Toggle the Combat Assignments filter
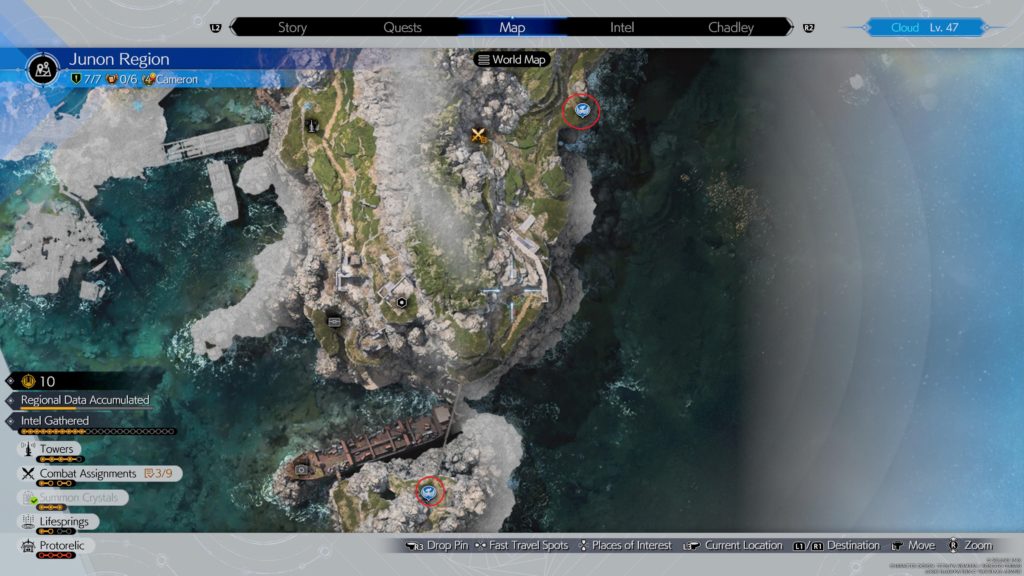The height and width of the screenshot is (576, 1024). (87, 473)
